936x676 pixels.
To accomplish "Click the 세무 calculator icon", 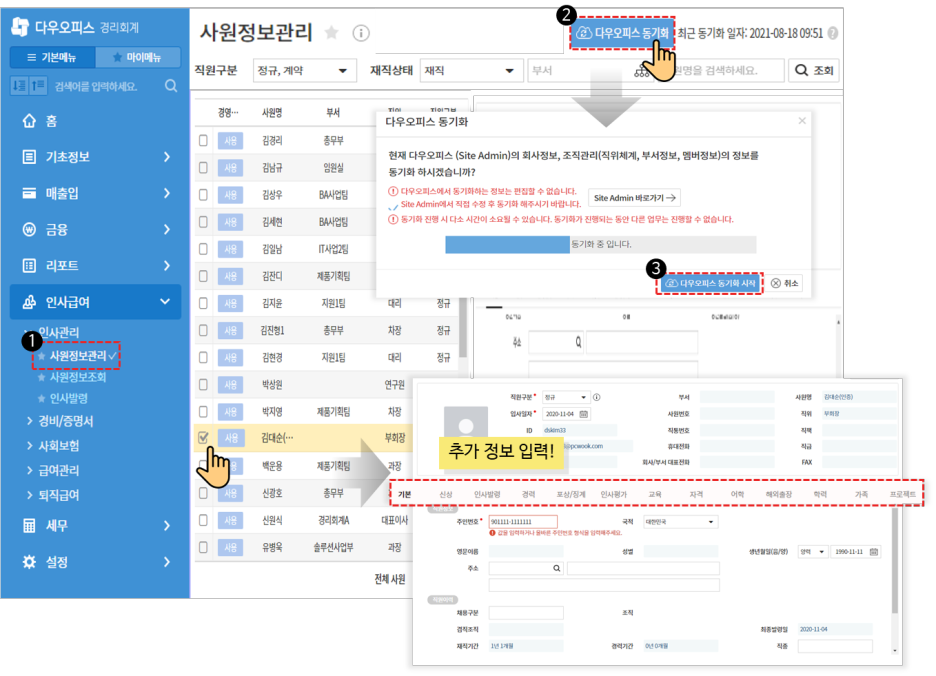I will 29,526.
